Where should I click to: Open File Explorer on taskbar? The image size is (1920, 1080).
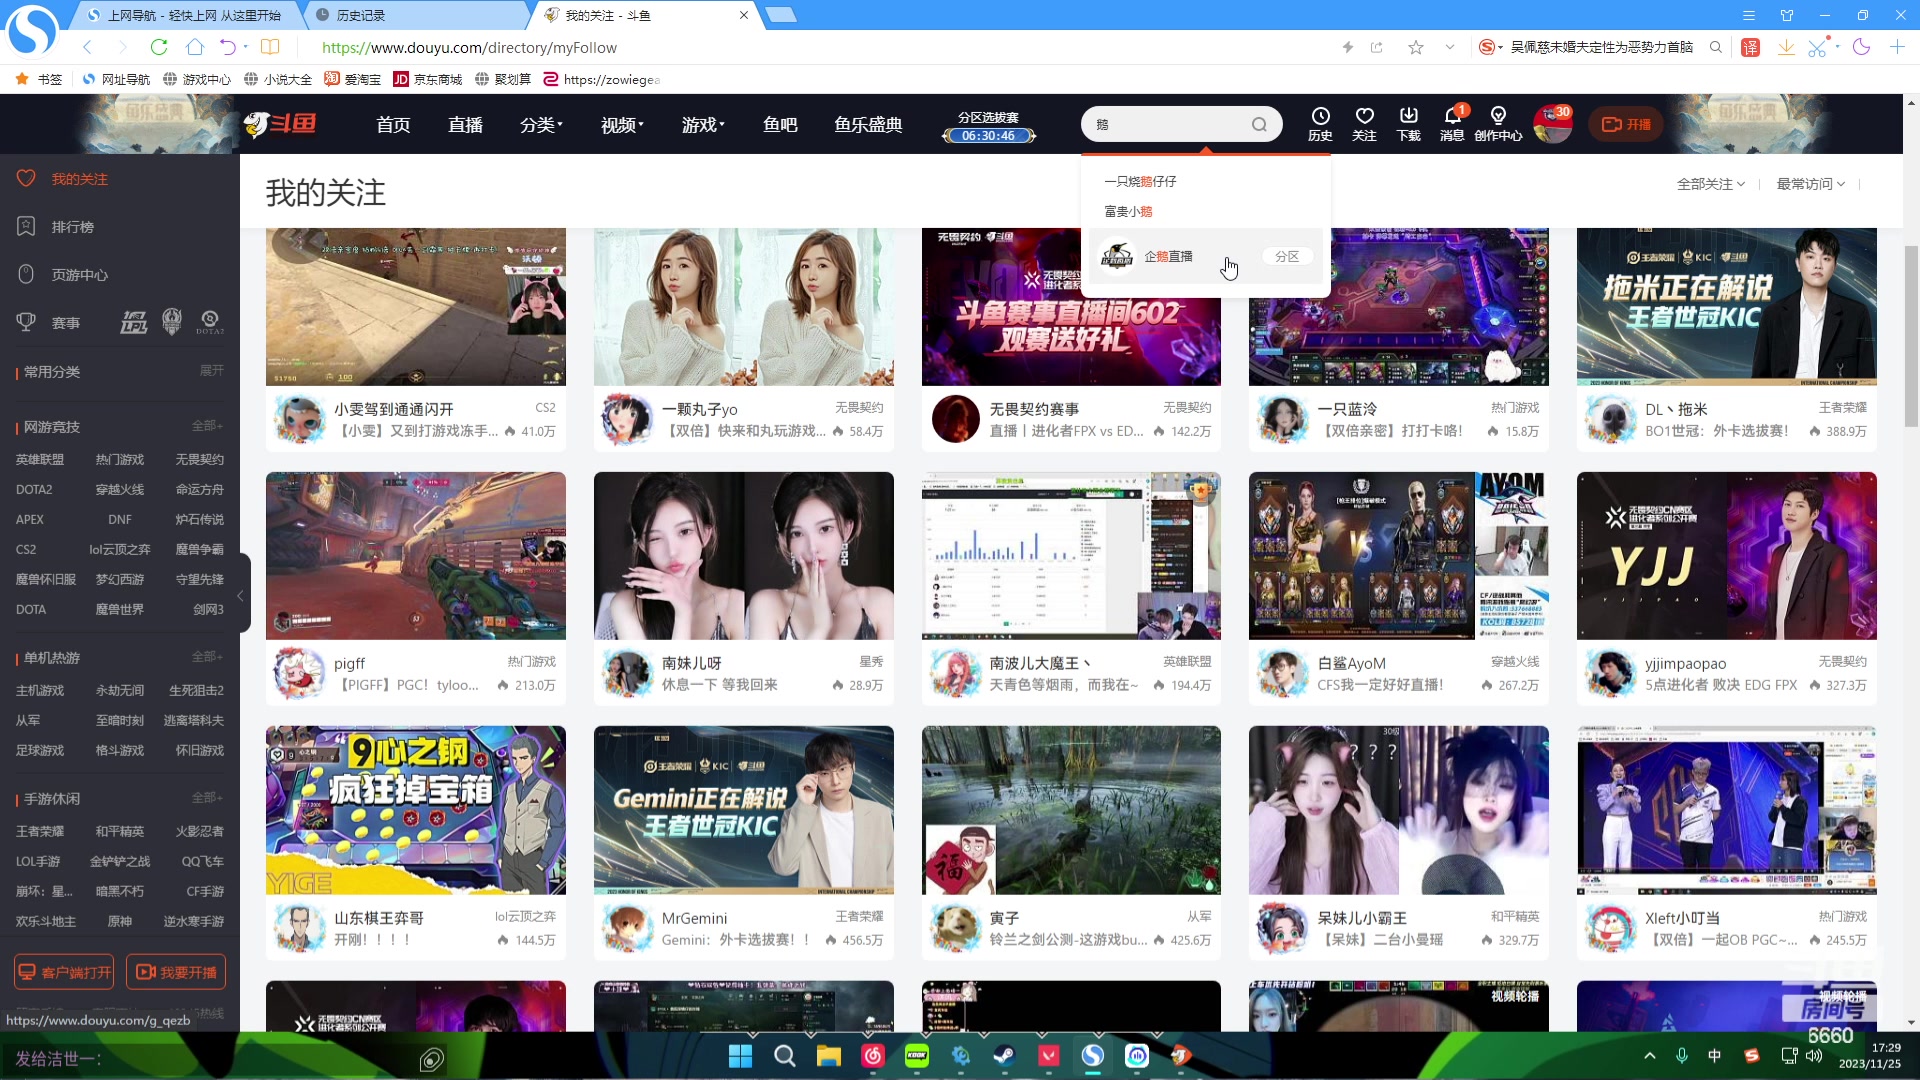point(828,1056)
